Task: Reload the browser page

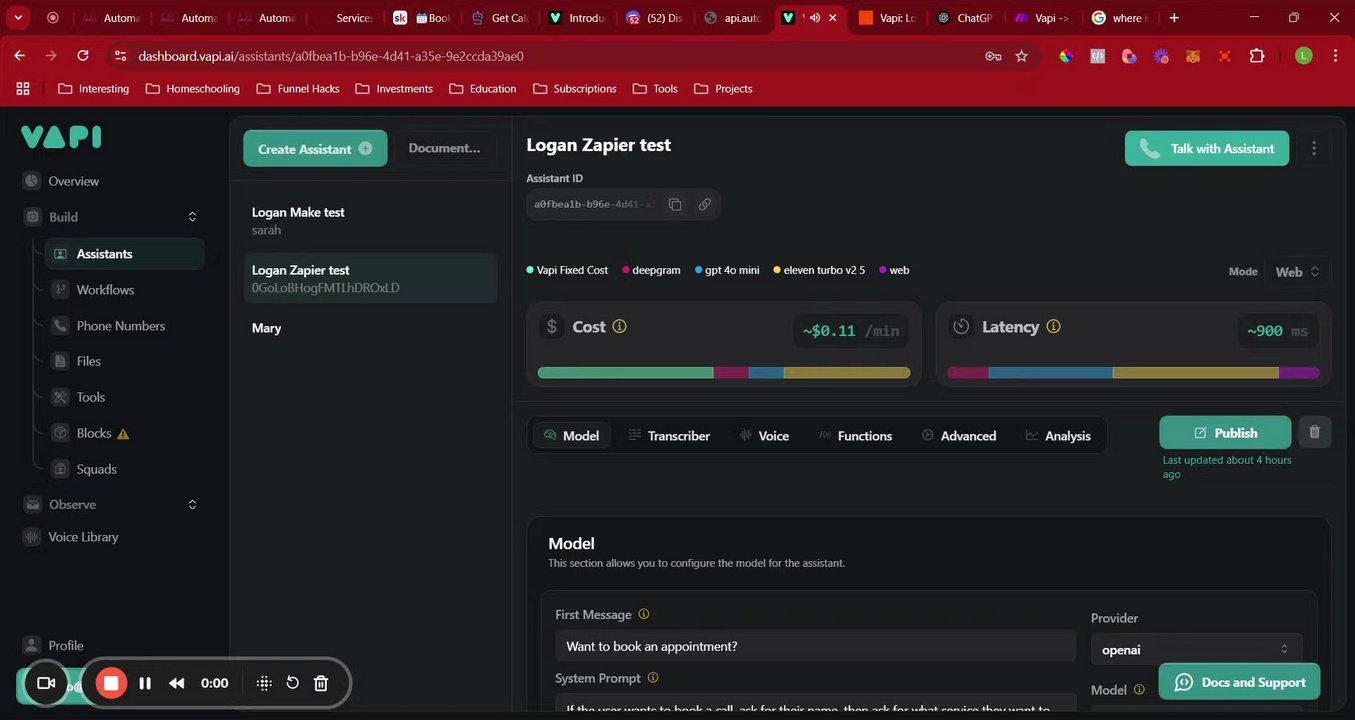Action: point(83,56)
